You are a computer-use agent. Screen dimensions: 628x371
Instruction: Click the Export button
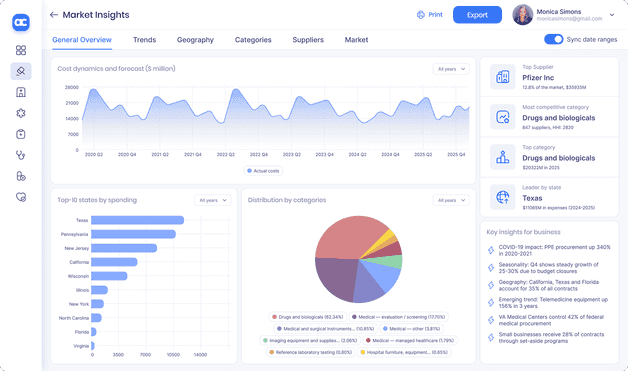477,15
